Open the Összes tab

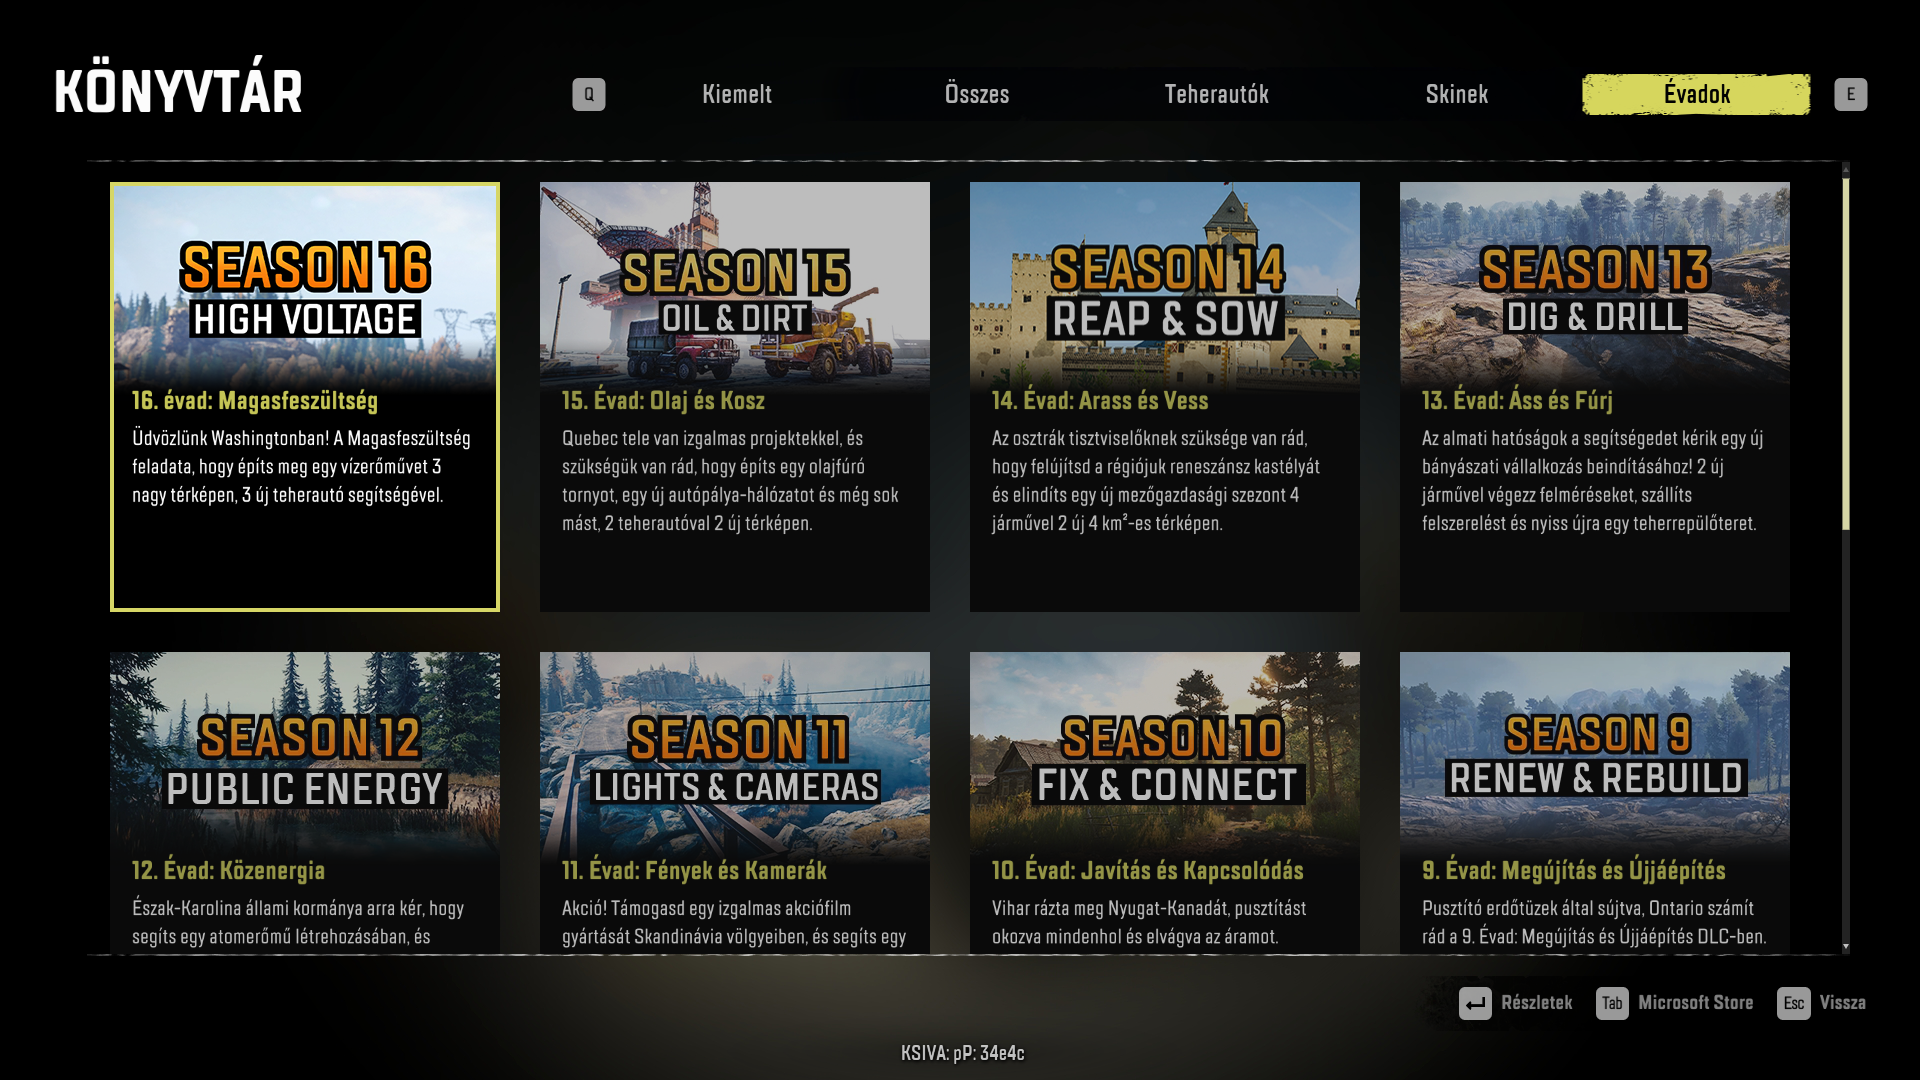pyautogui.click(x=977, y=94)
